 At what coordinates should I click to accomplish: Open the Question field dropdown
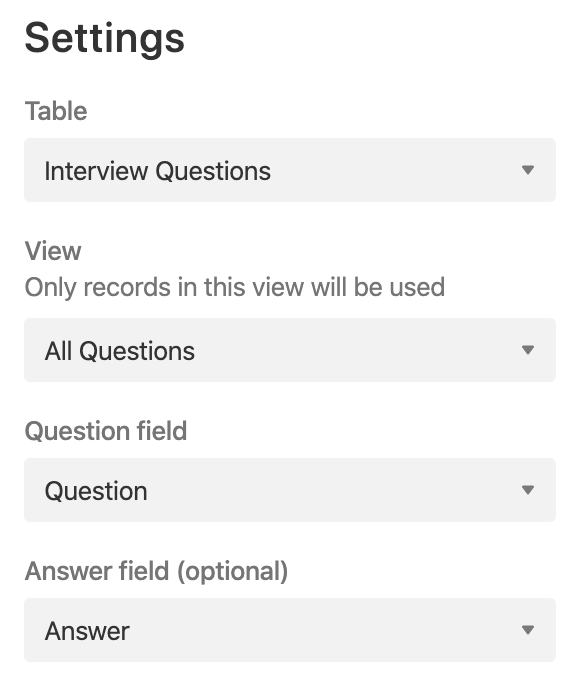coord(290,490)
